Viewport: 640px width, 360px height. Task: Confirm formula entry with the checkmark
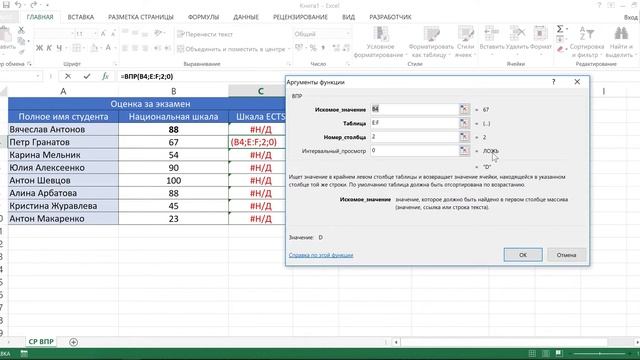click(x=87, y=76)
